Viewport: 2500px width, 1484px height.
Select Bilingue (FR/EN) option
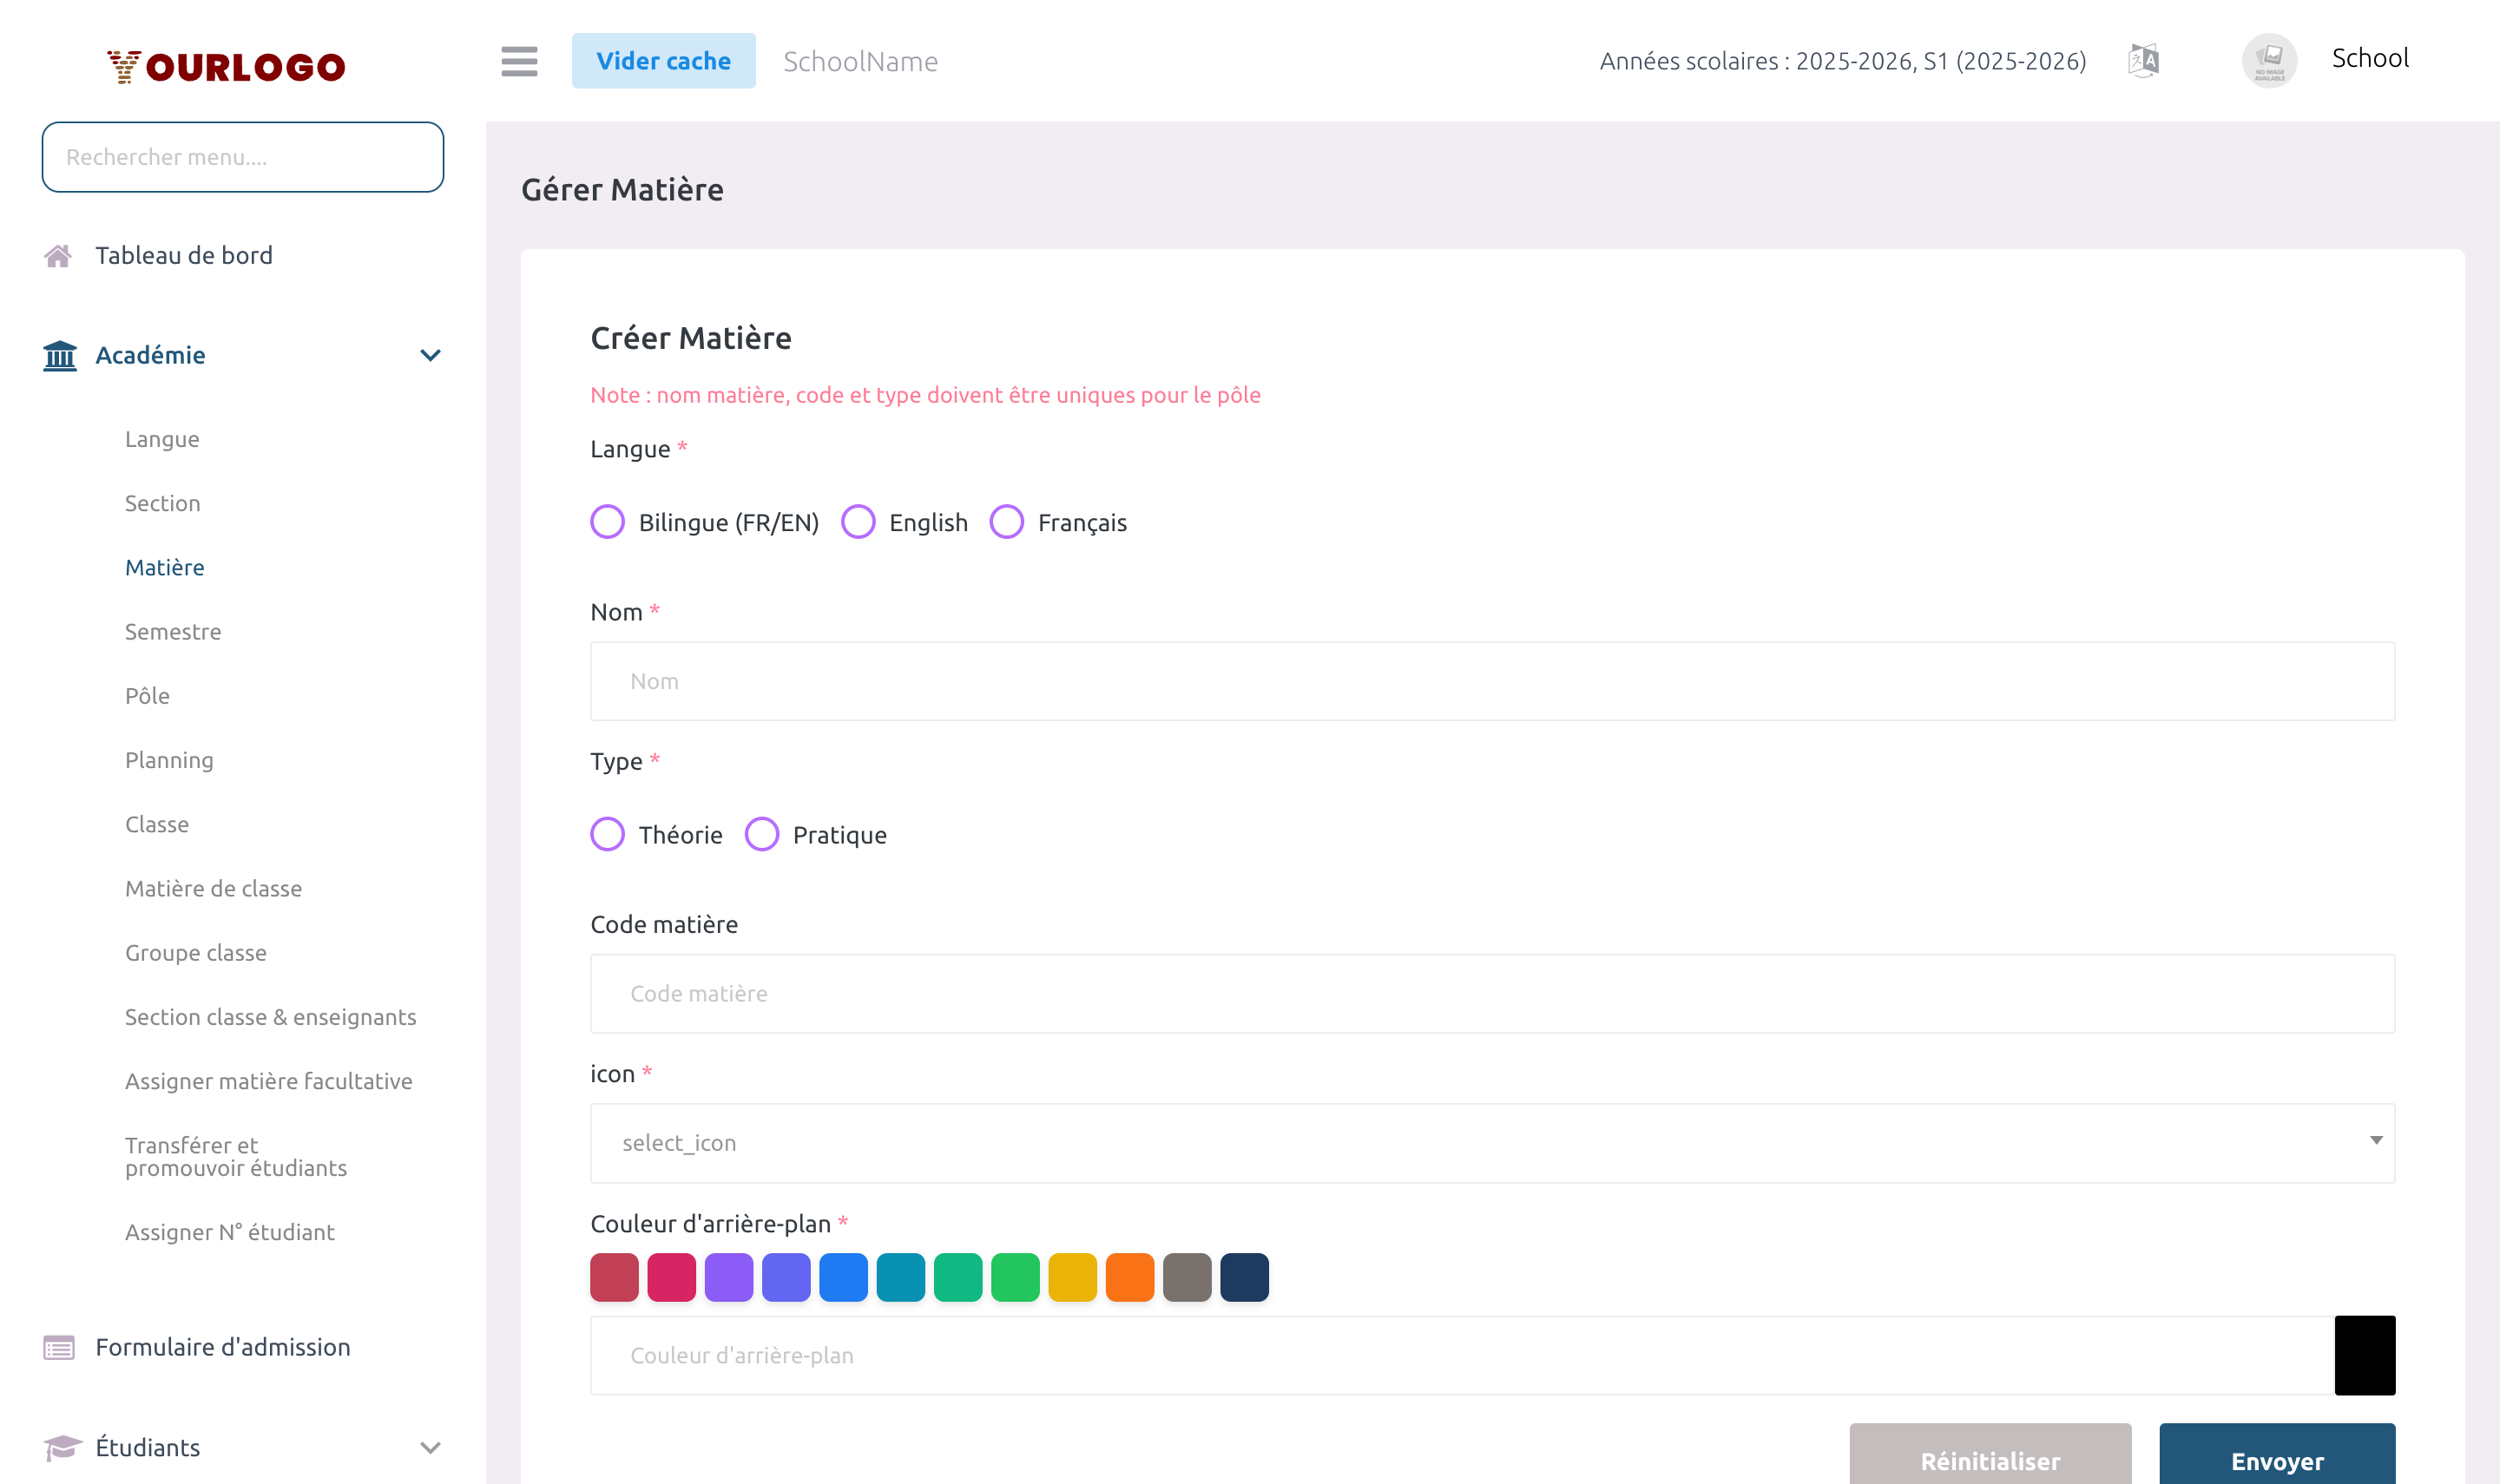click(x=607, y=521)
